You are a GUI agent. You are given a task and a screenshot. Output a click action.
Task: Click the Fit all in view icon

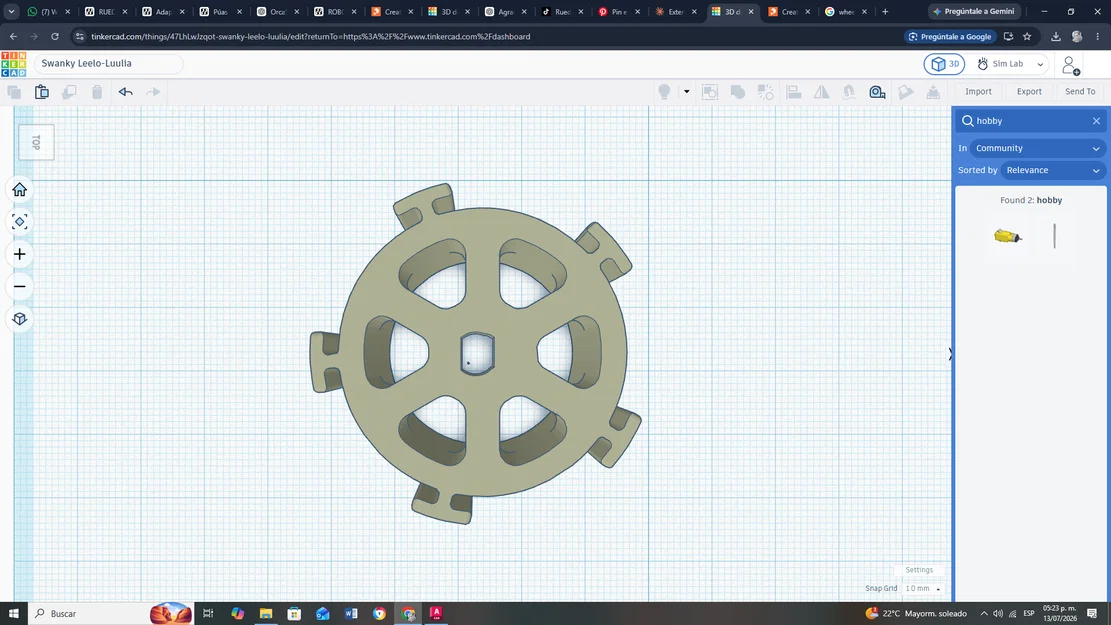coord(20,222)
